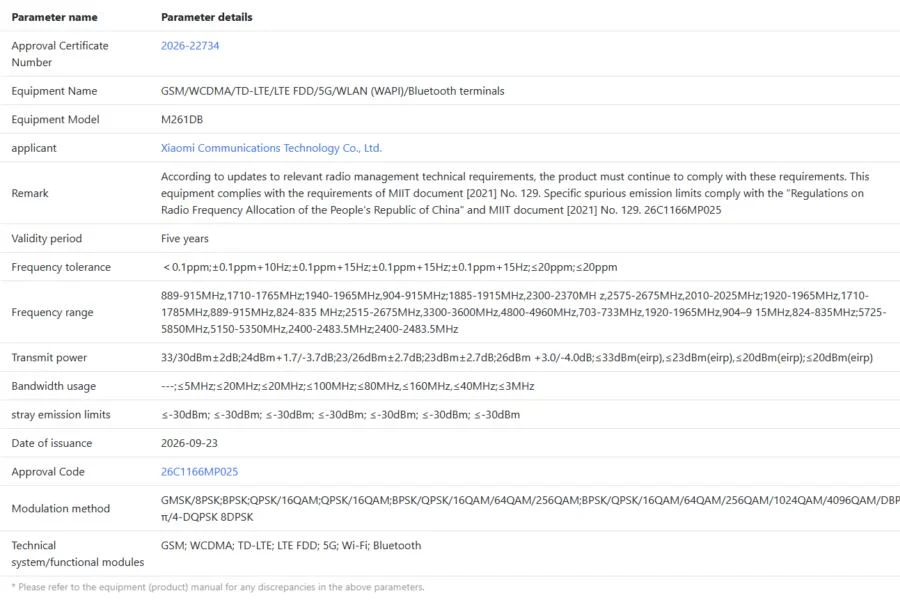Click the 'Please refer to the equipment manual' footnote
This screenshot has width=900, height=600.
tap(218, 587)
